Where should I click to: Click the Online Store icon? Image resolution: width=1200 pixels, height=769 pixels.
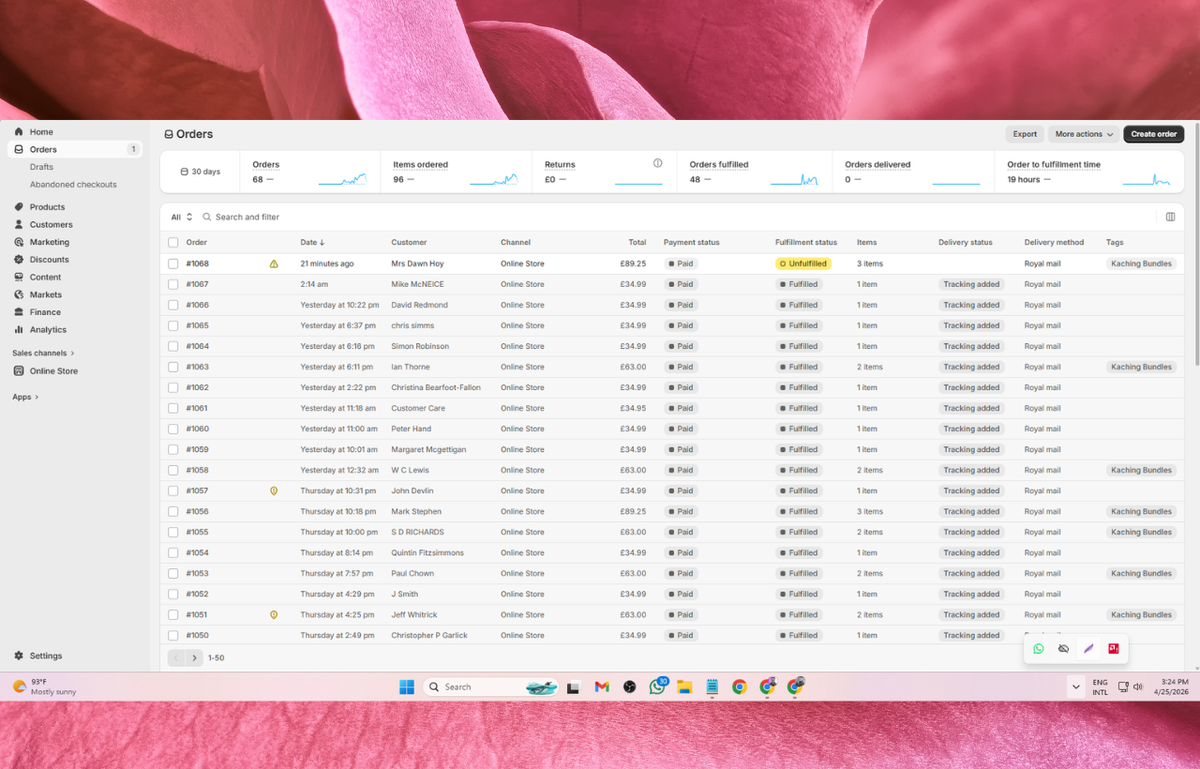coord(19,371)
